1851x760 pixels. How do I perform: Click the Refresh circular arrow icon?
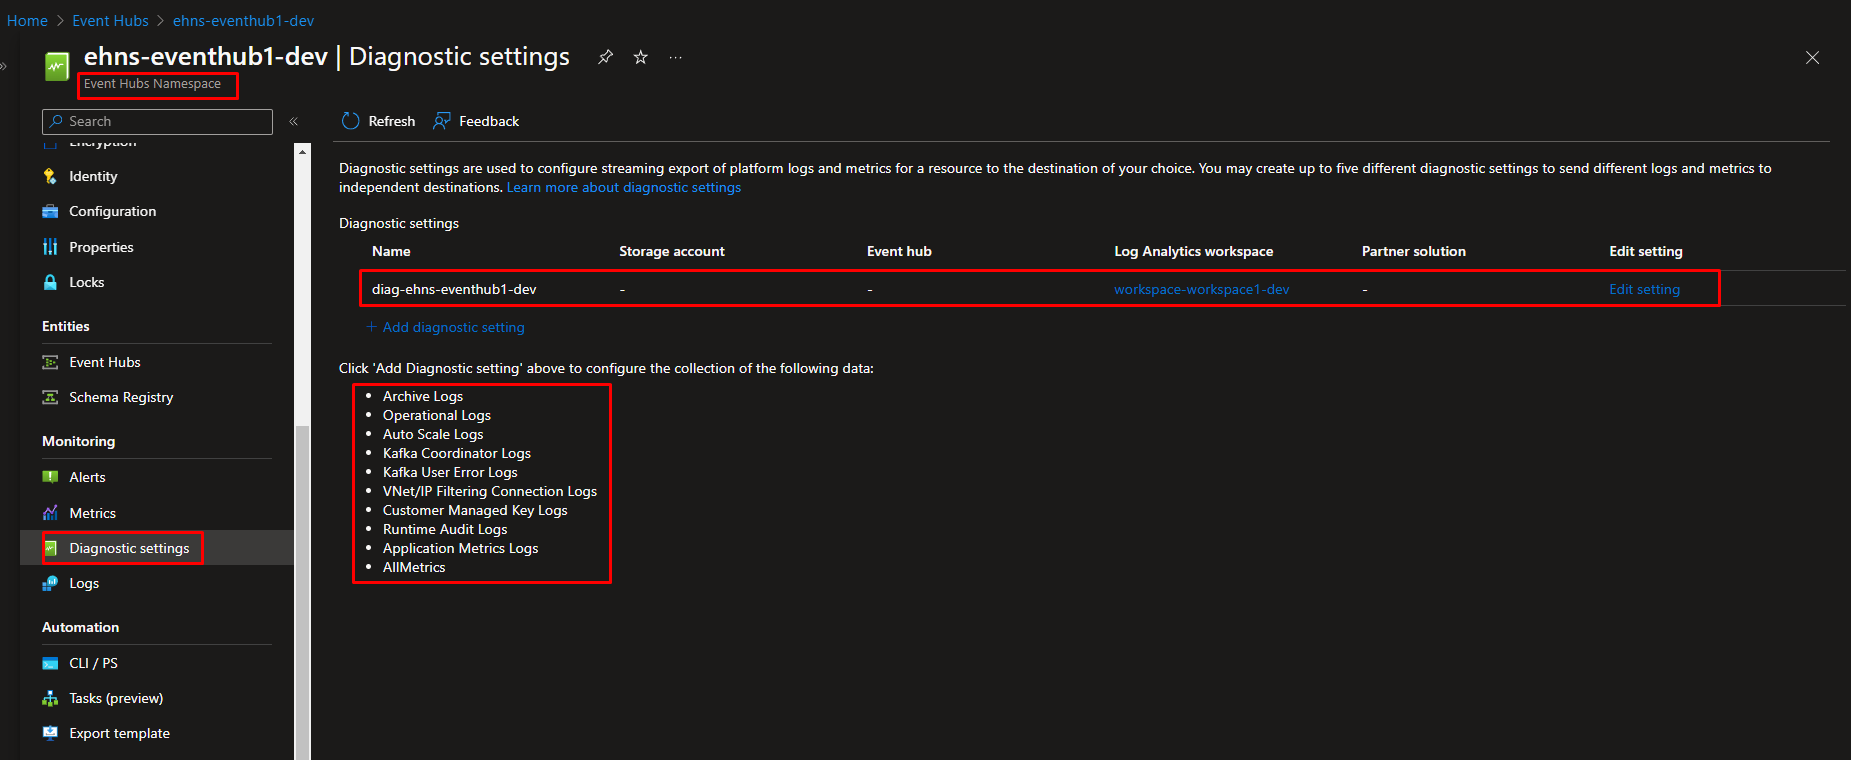(x=350, y=121)
